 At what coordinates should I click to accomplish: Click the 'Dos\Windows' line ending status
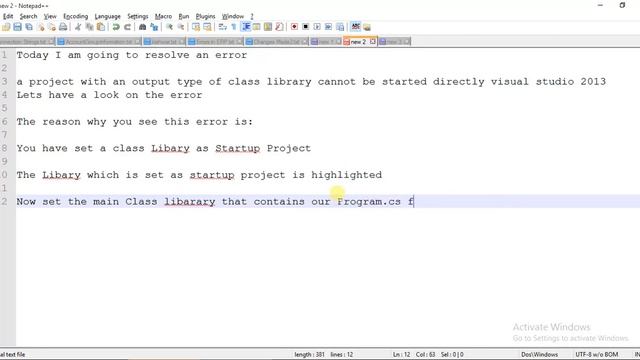pos(539,354)
